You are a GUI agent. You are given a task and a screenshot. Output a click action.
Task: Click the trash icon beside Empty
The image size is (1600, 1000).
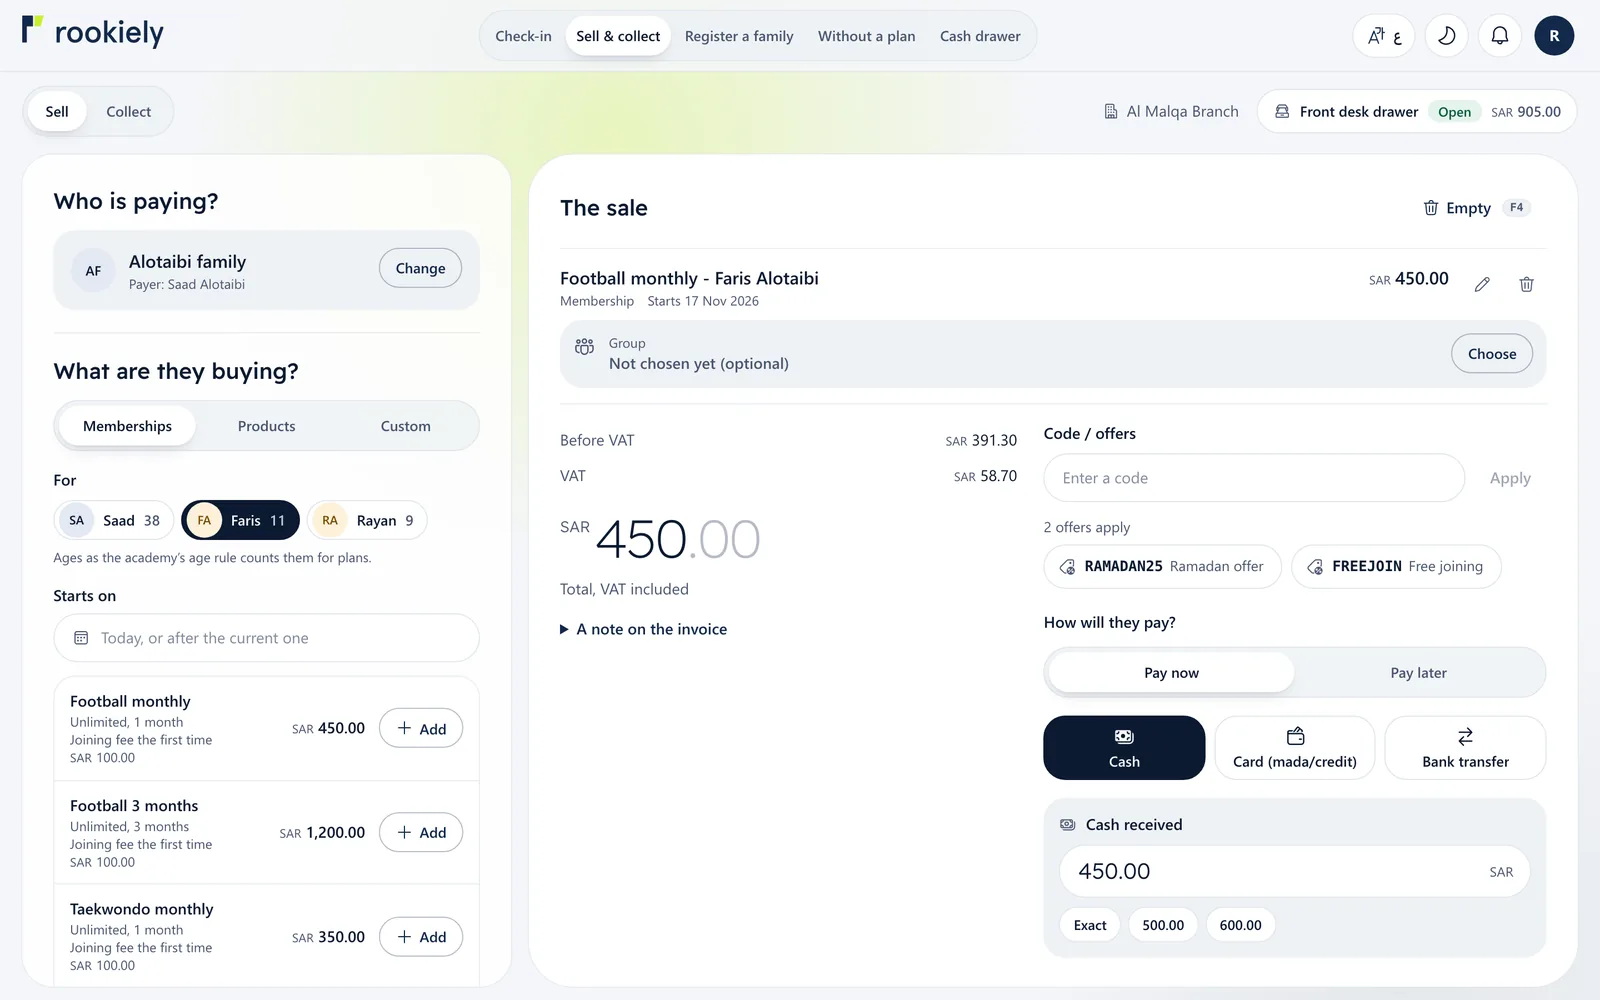[1431, 208]
